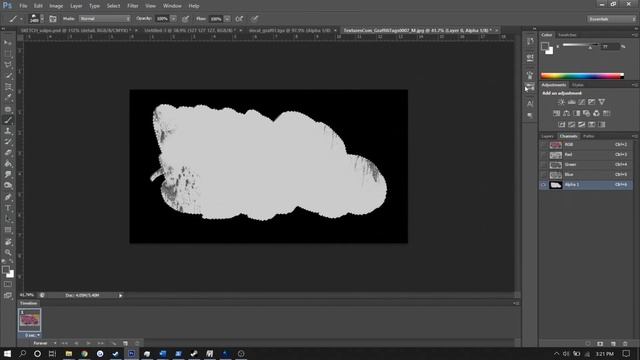
Task: Toggle visibility of the RGB channel
Action: (544, 145)
